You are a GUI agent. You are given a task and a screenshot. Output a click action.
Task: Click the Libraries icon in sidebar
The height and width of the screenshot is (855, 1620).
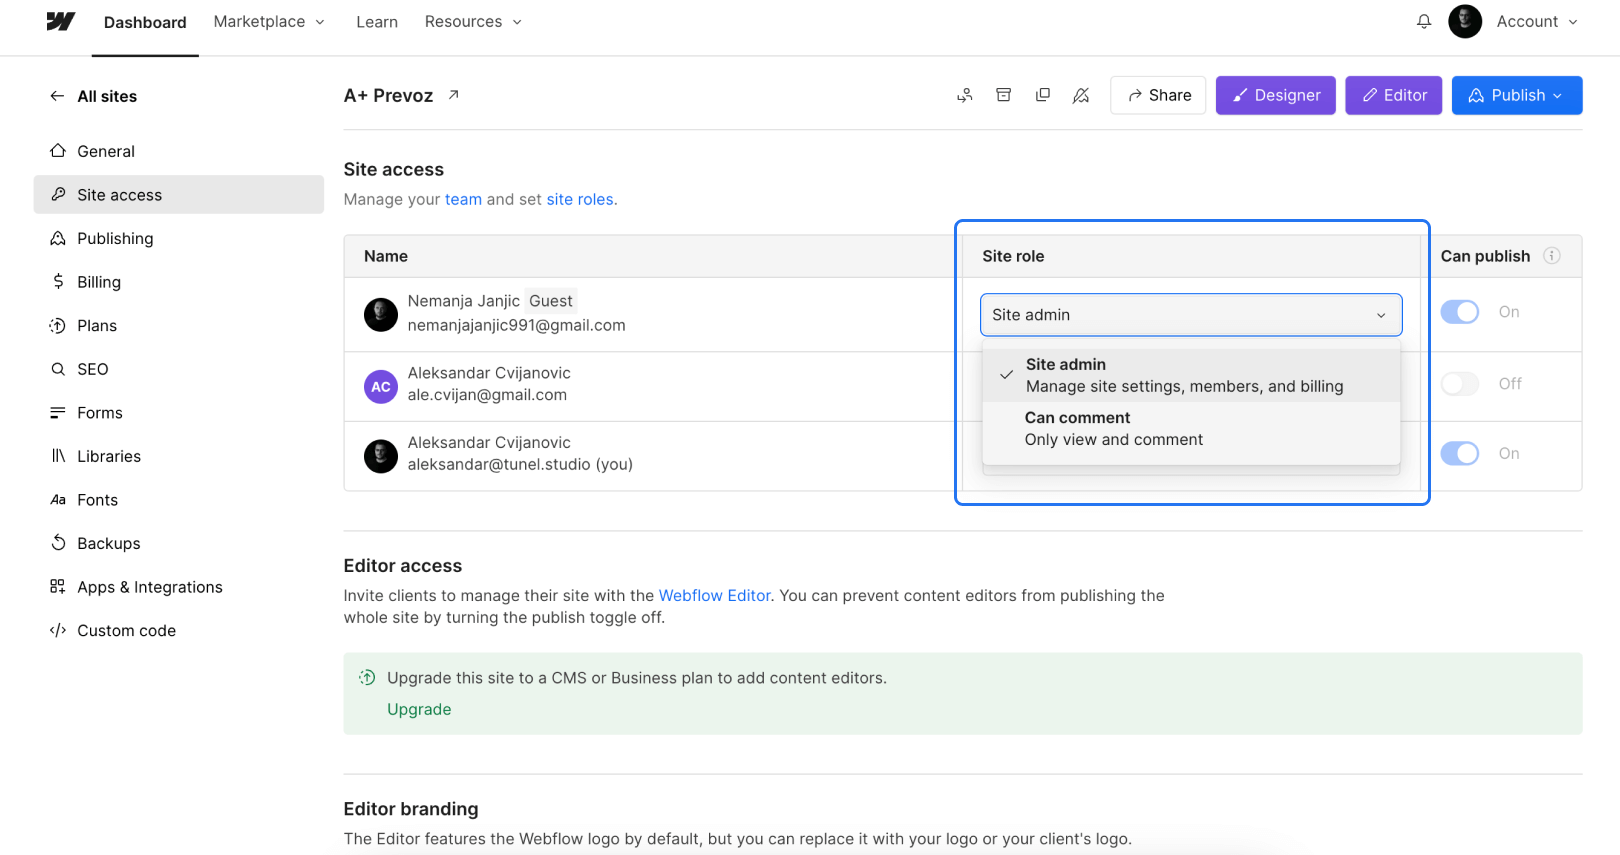pos(58,456)
